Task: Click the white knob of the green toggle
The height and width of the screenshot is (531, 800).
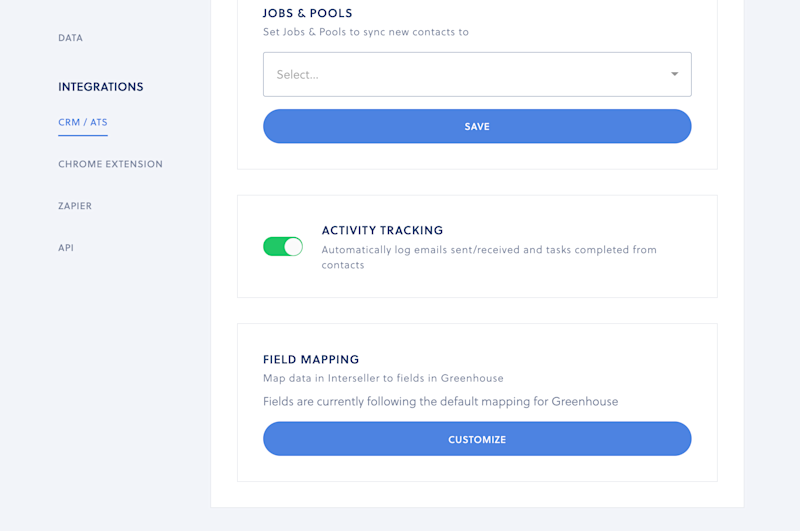Action: [x=293, y=247]
